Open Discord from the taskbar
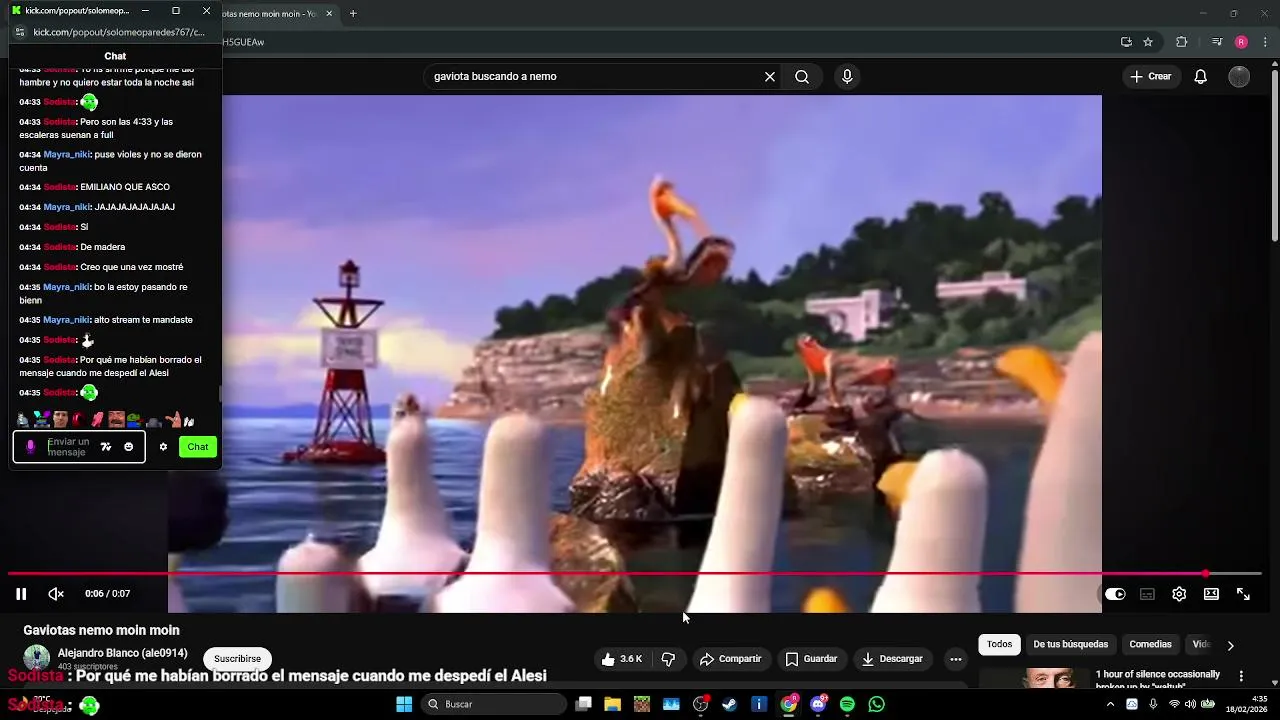This screenshot has height=720, width=1280. [x=818, y=704]
